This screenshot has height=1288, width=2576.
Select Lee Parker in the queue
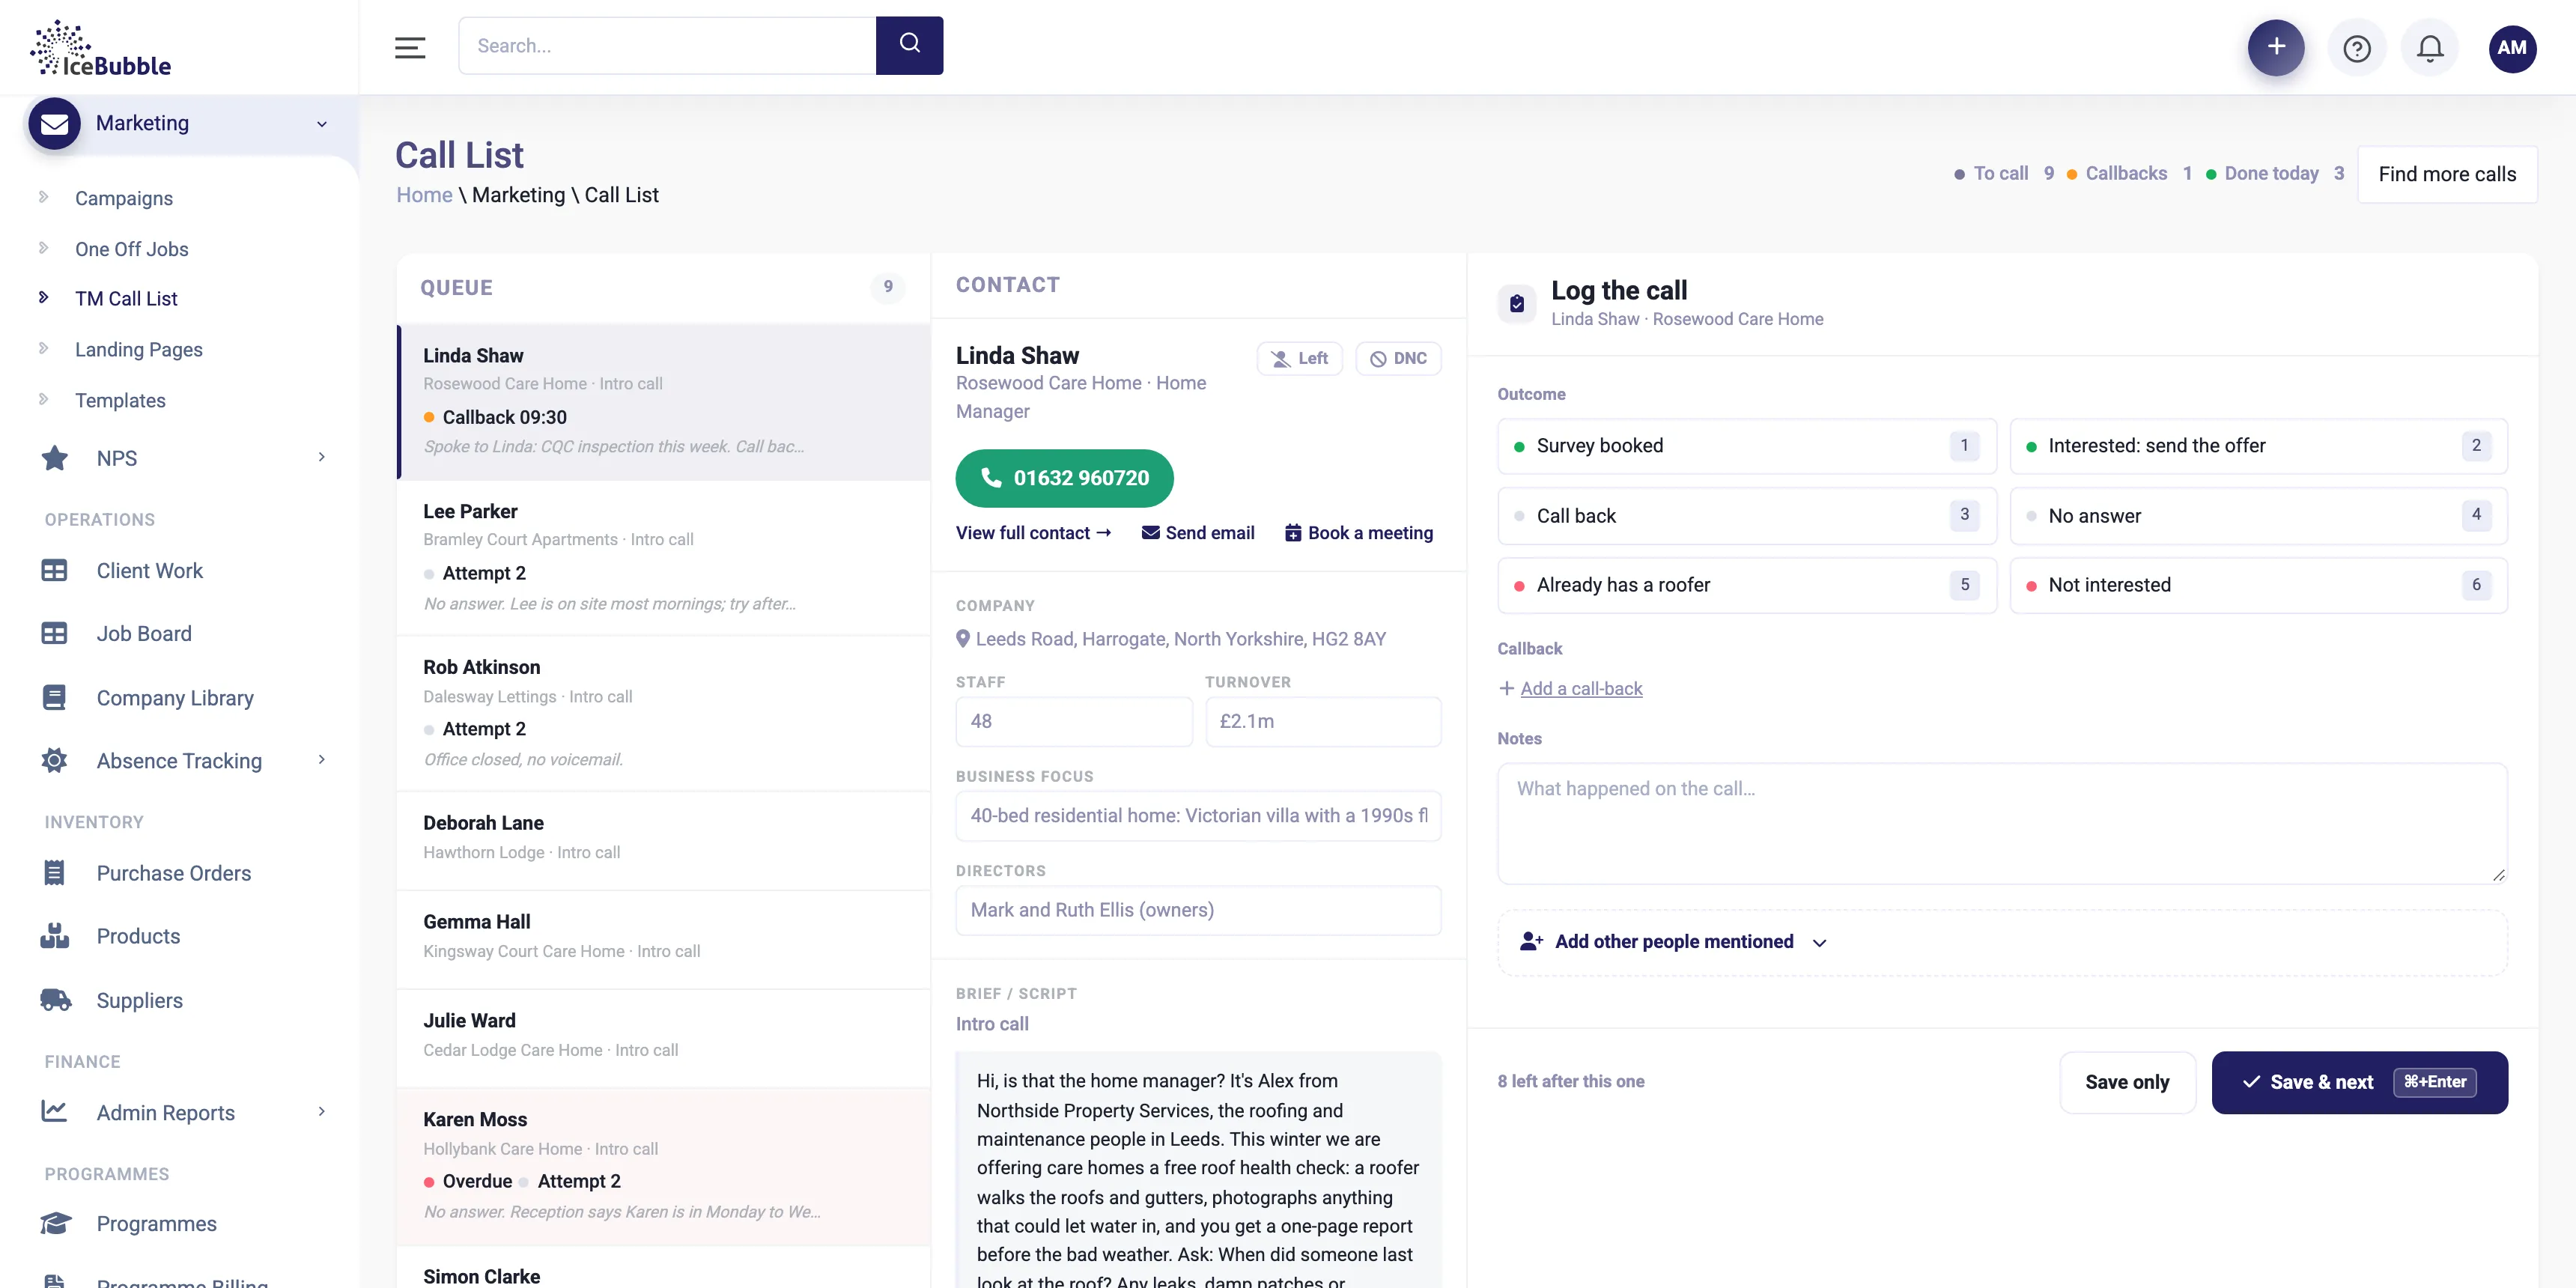[663, 557]
